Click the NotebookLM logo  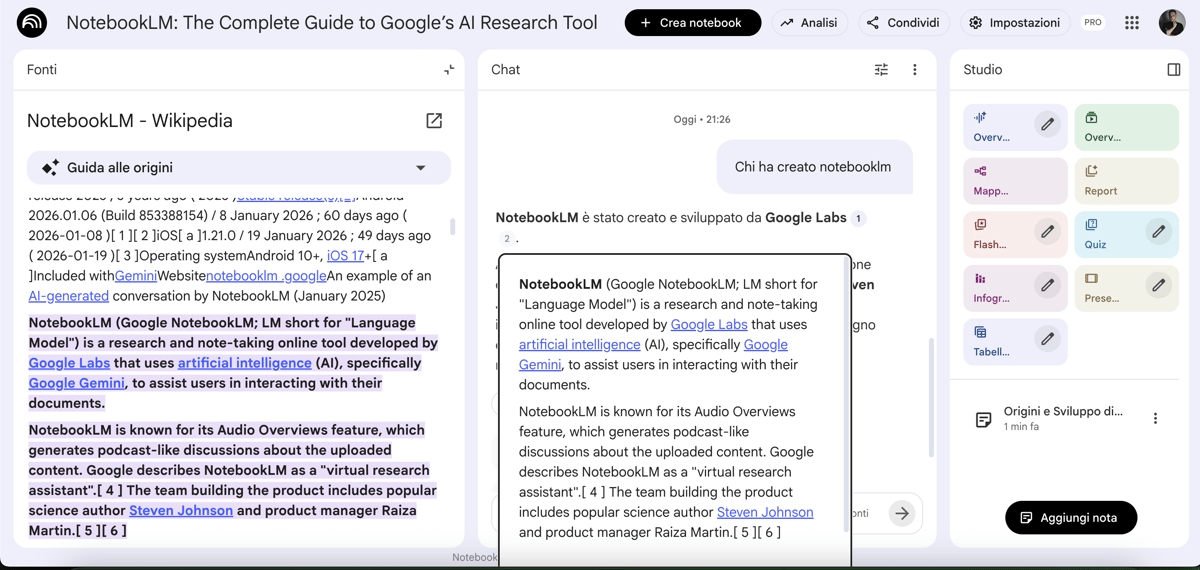(x=32, y=23)
